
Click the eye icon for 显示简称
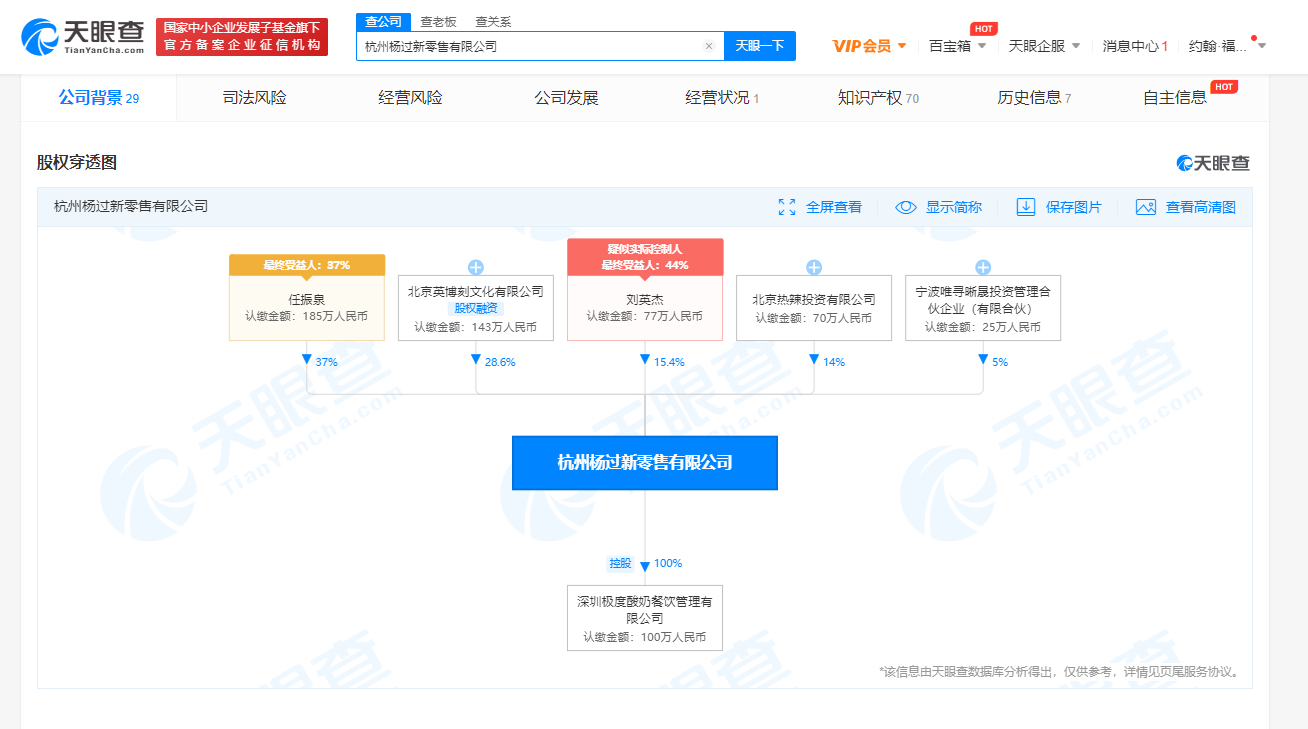(906, 207)
